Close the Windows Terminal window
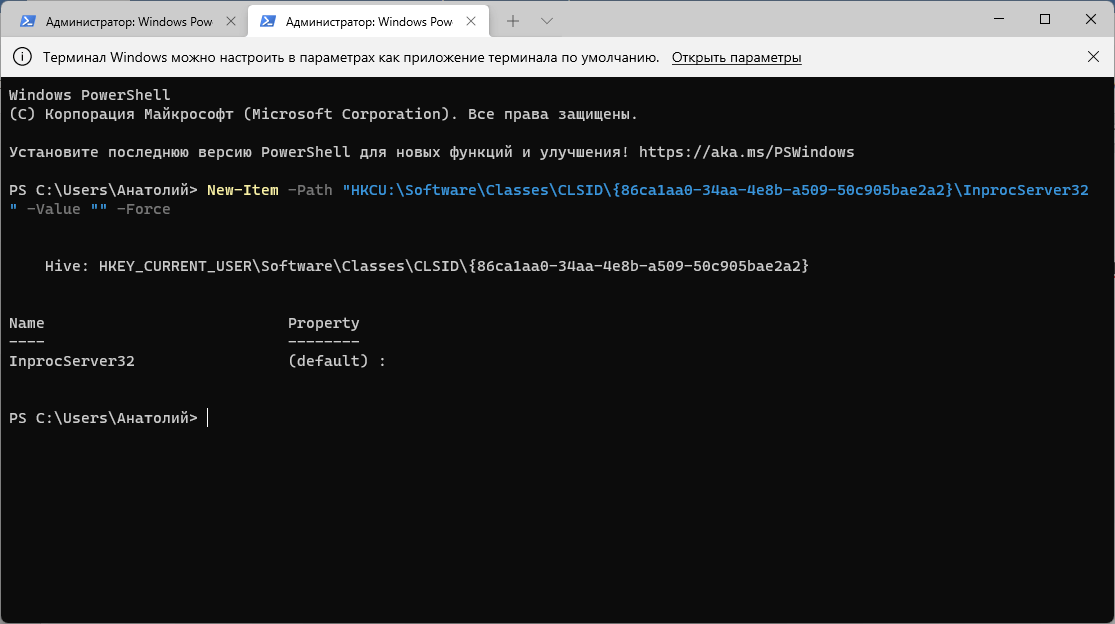This screenshot has width=1115, height=624. point(1091,20)
